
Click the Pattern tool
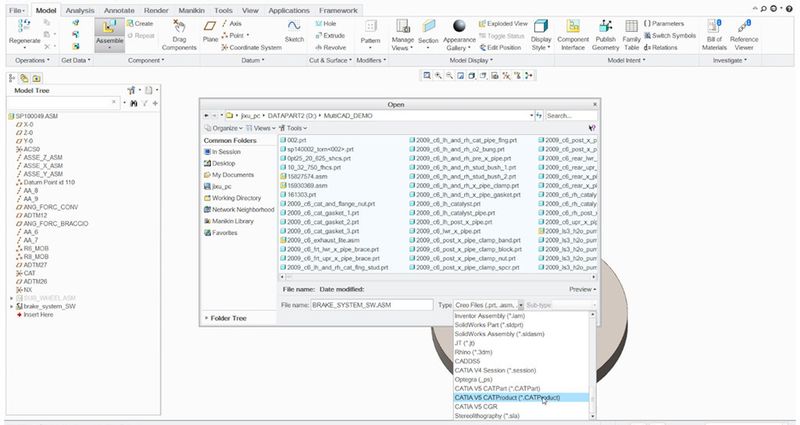(370, 33)
